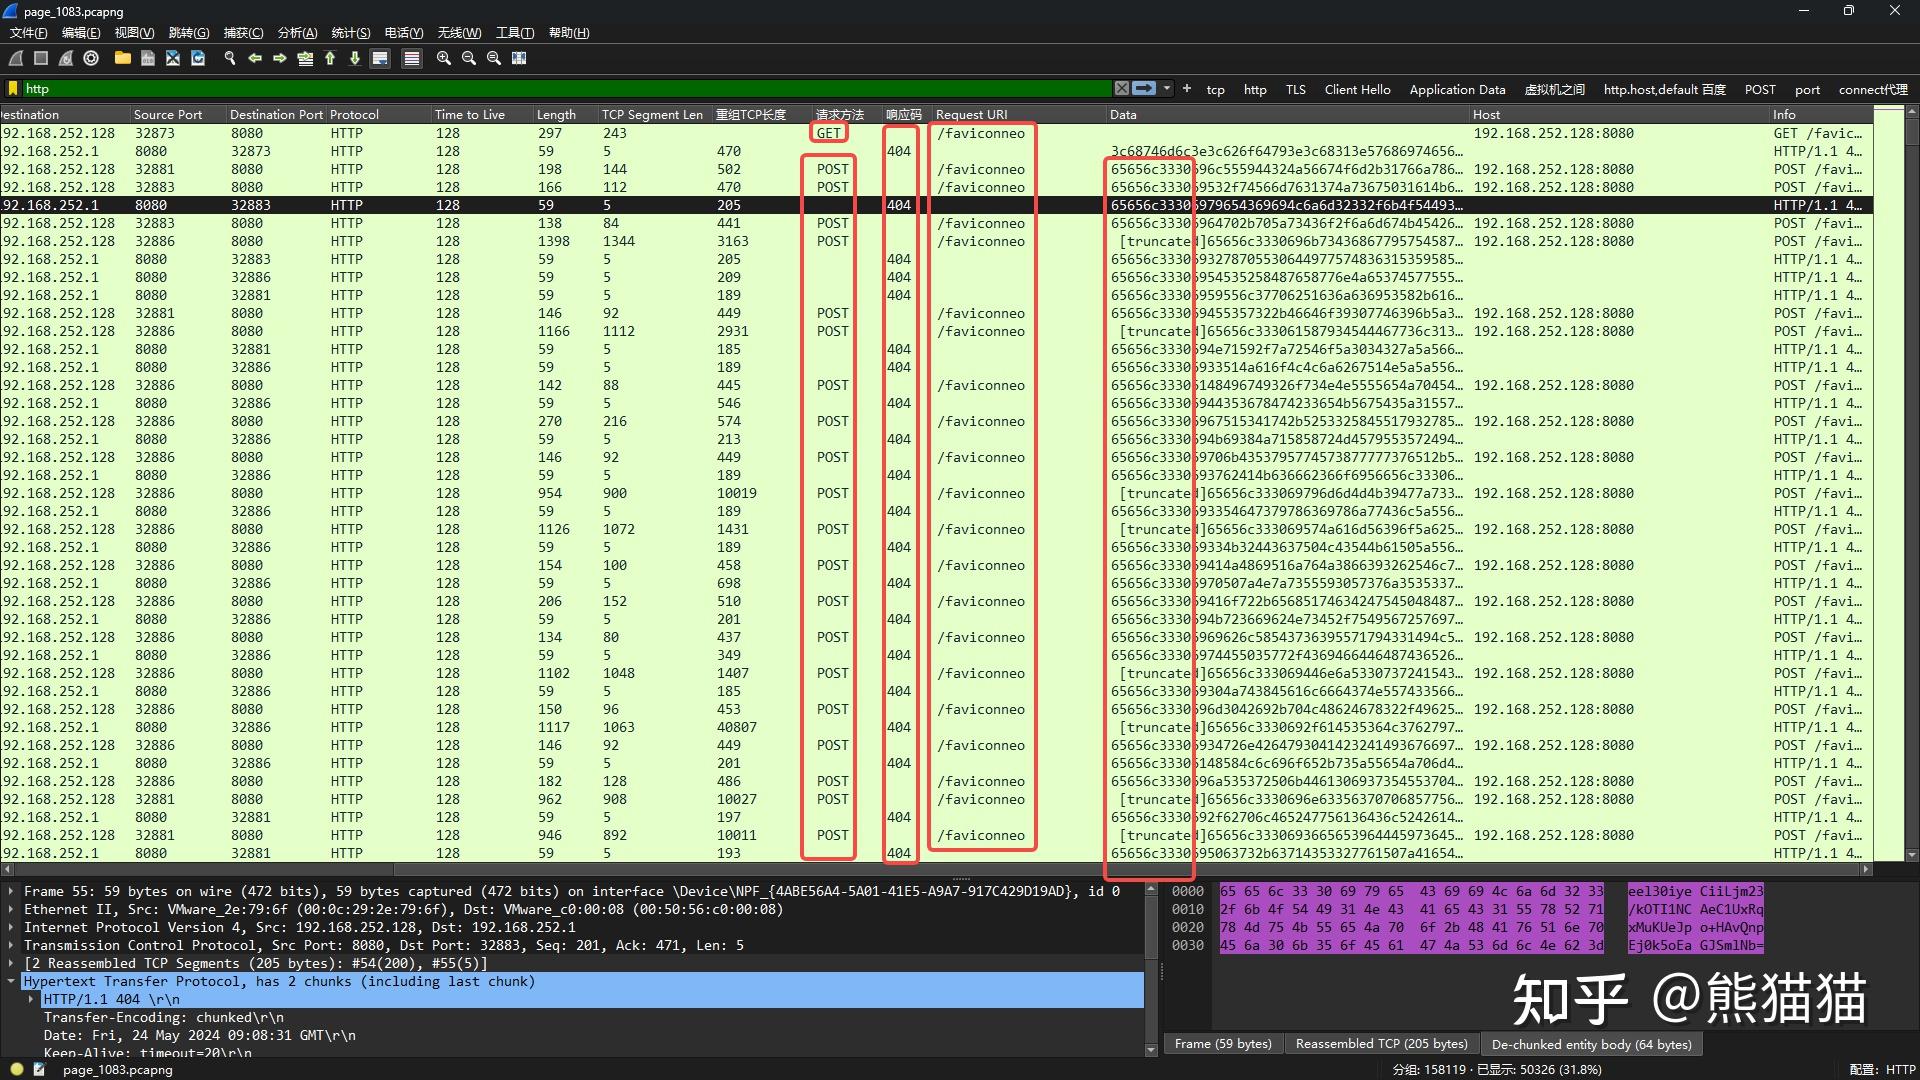
Task: Open a capture file via folder icon
Action: [122, 58]
